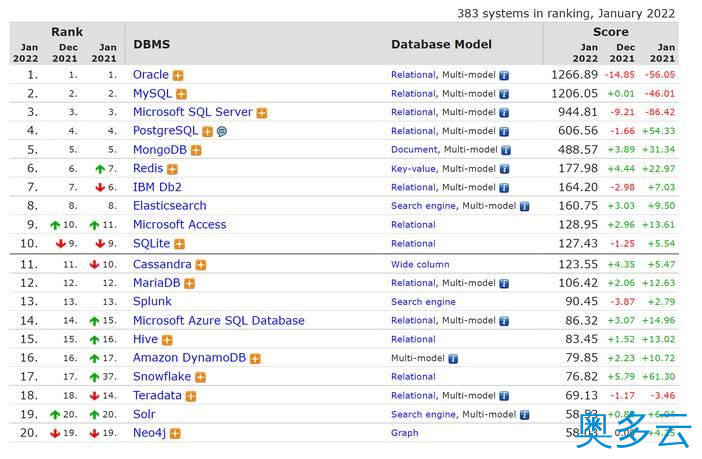Open the MariaDB link
This screenshot has height=459, width=702.
pos(157,283)
